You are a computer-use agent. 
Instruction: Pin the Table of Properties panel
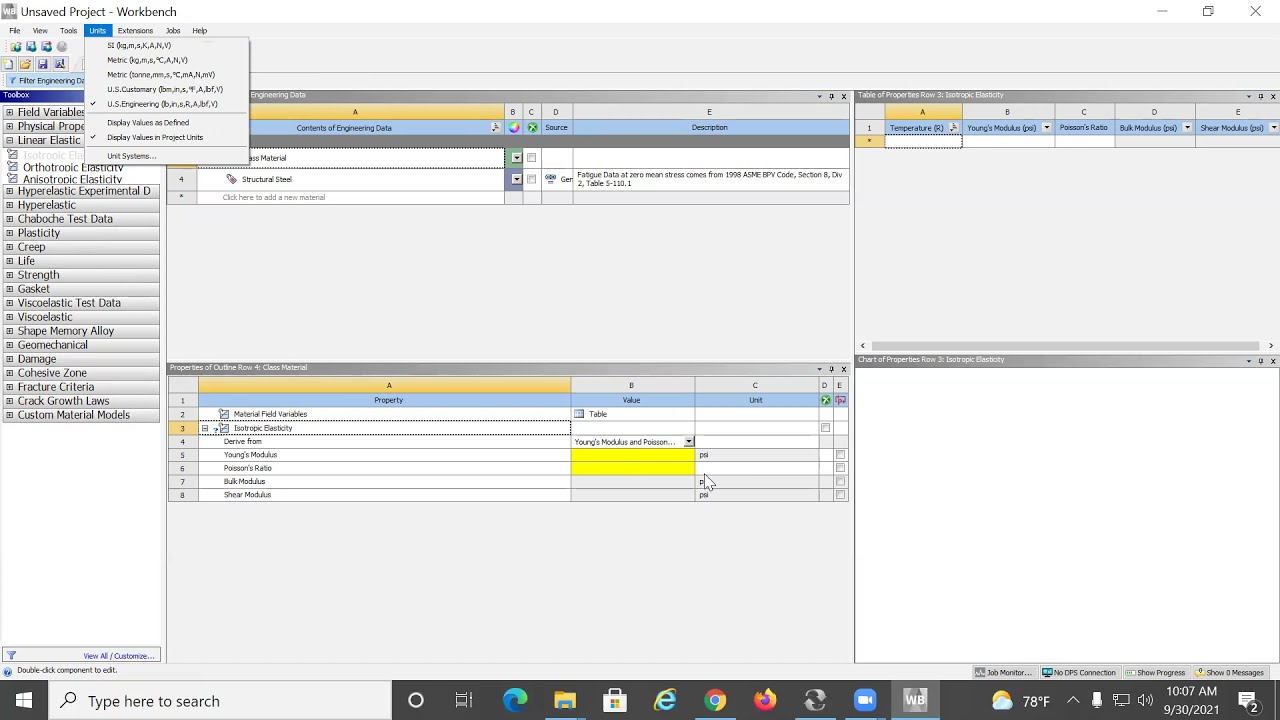pyautogui.click(x=1260, y=96)
